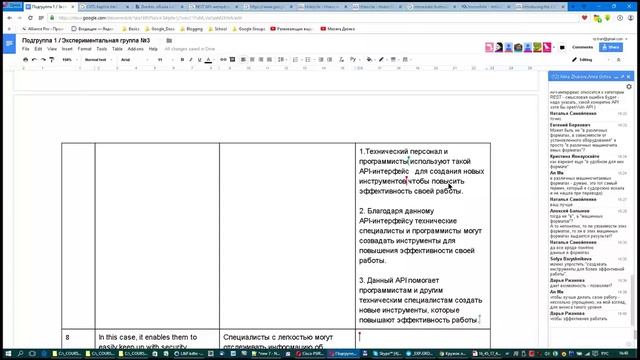Justify the text alignment
Image resolution: width=640 pixels, height=360 pixels.
[269, 60]
